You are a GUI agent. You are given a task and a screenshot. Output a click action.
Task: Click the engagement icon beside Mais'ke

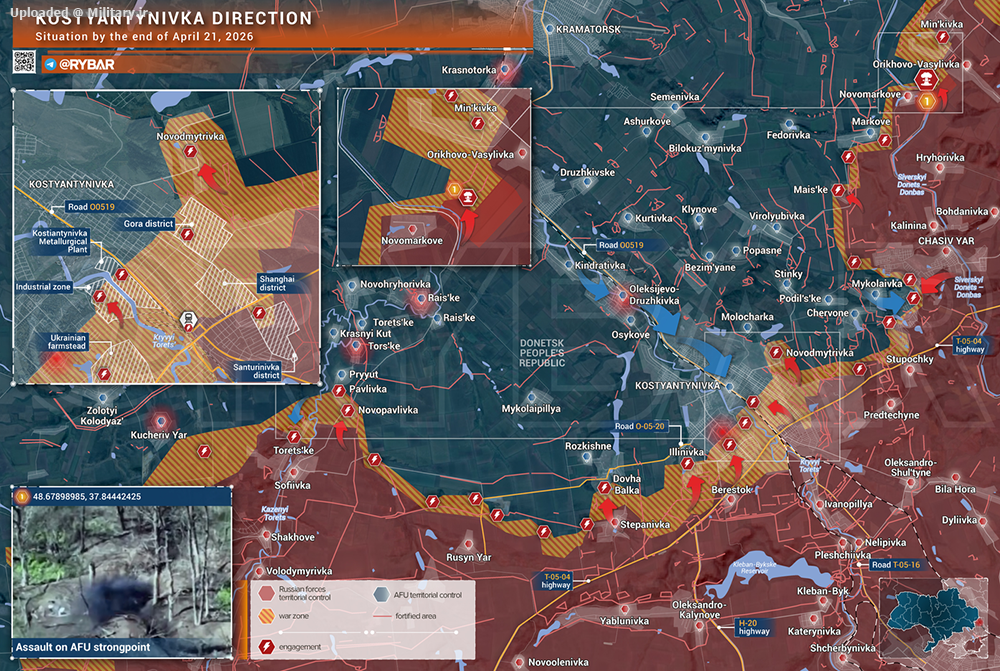[x=838, y=190]
